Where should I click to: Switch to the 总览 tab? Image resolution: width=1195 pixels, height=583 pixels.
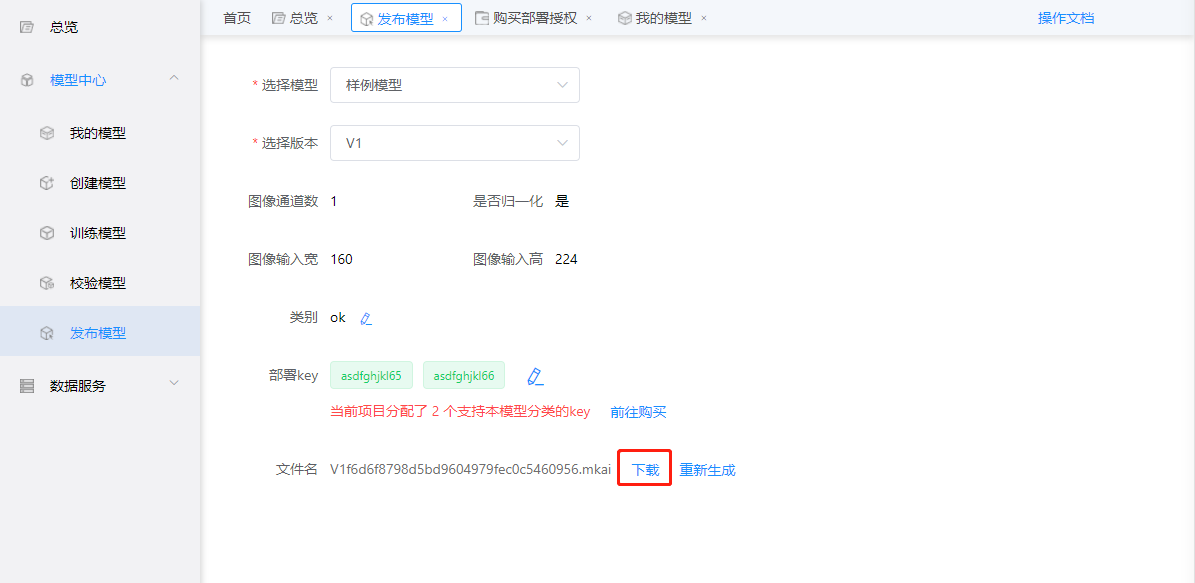click(303, 18)
